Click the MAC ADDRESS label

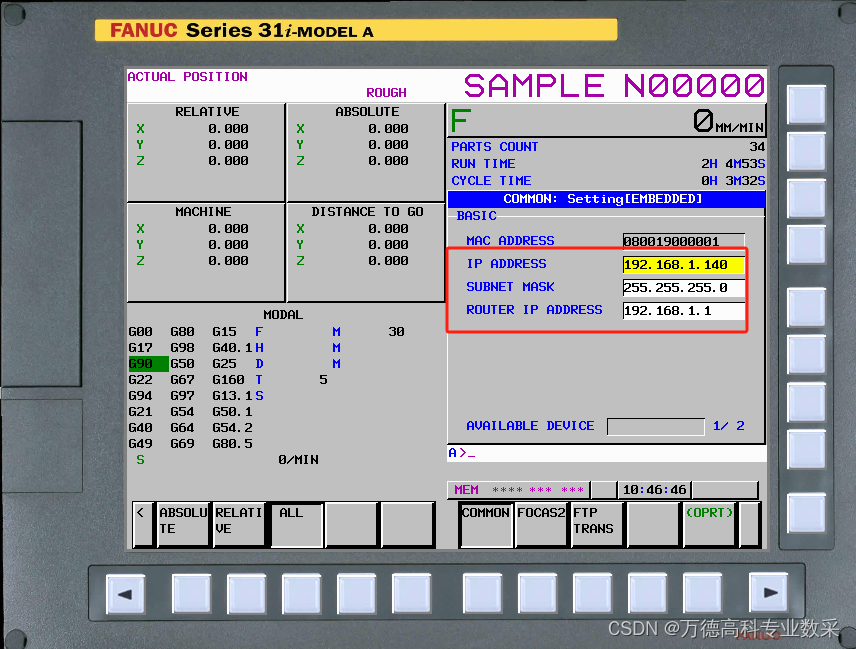510,241
